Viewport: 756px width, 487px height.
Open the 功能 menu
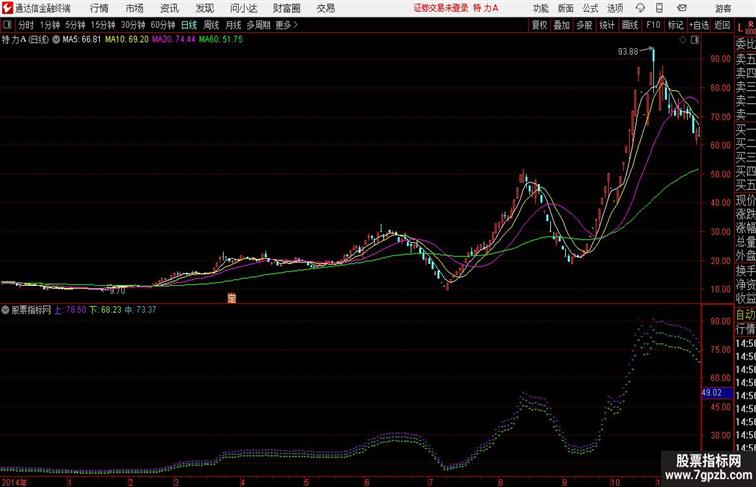tap(541, 8)
